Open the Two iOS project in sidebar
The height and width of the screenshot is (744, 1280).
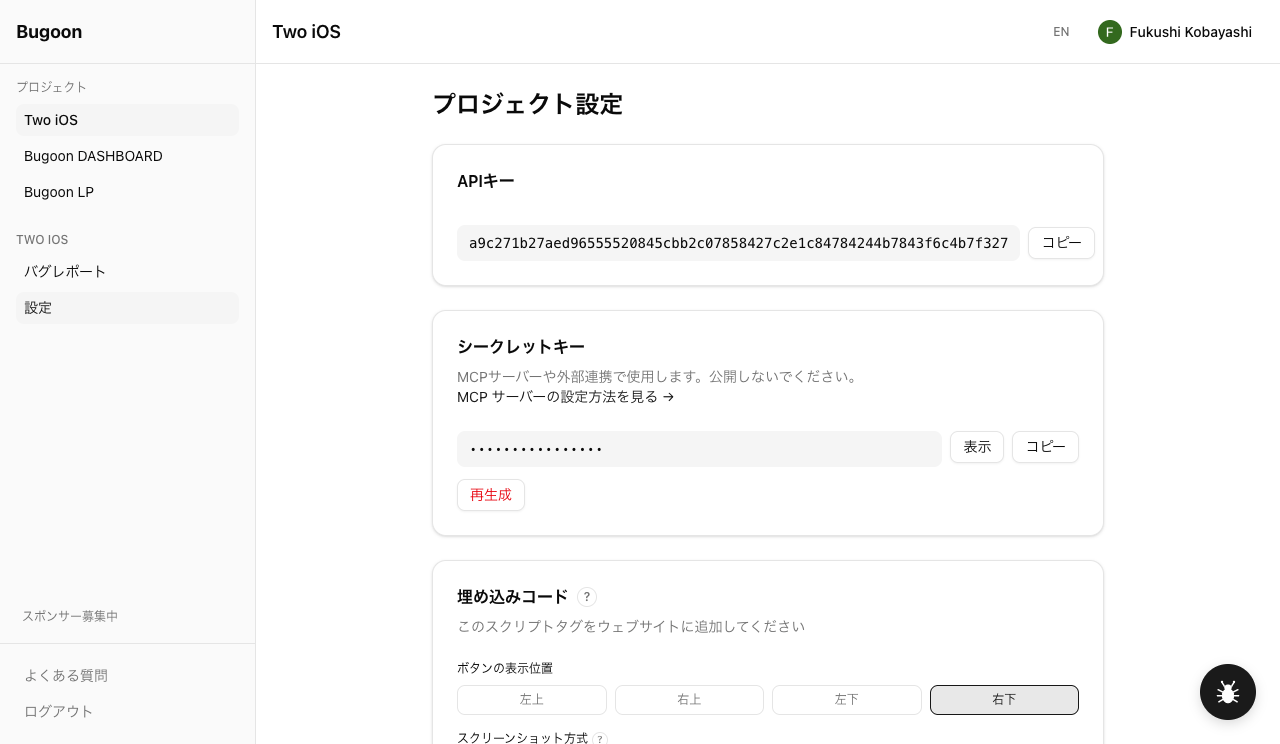pyautogui.click(x=127, y=120)
